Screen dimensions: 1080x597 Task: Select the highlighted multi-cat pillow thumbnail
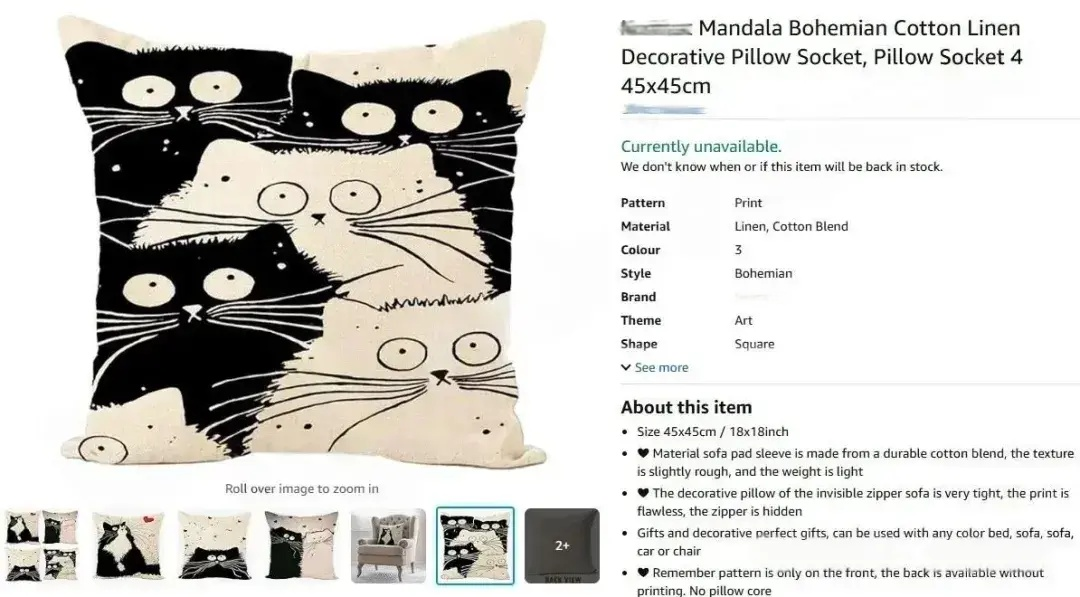pyautogui.click(x=475, y=545)
